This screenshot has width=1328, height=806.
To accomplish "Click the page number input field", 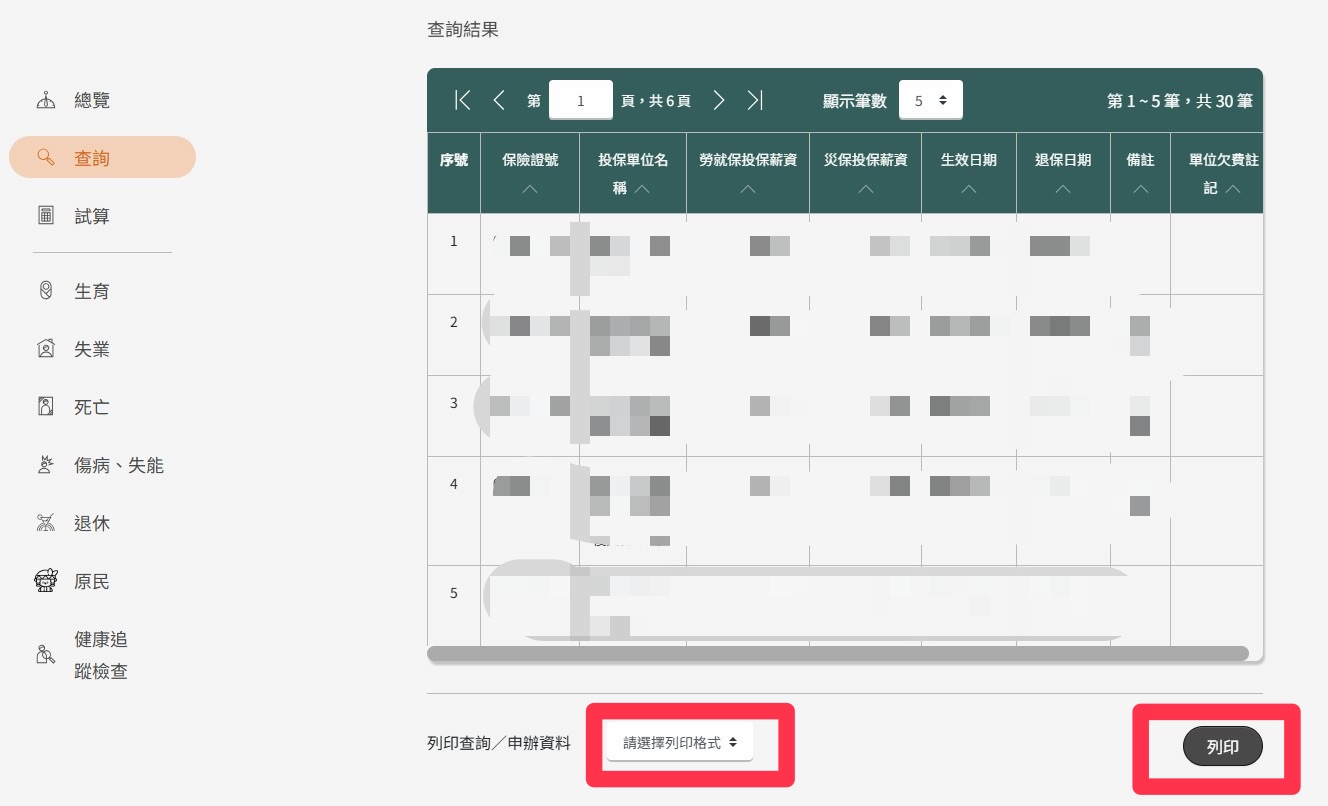I will click(581, 101).
